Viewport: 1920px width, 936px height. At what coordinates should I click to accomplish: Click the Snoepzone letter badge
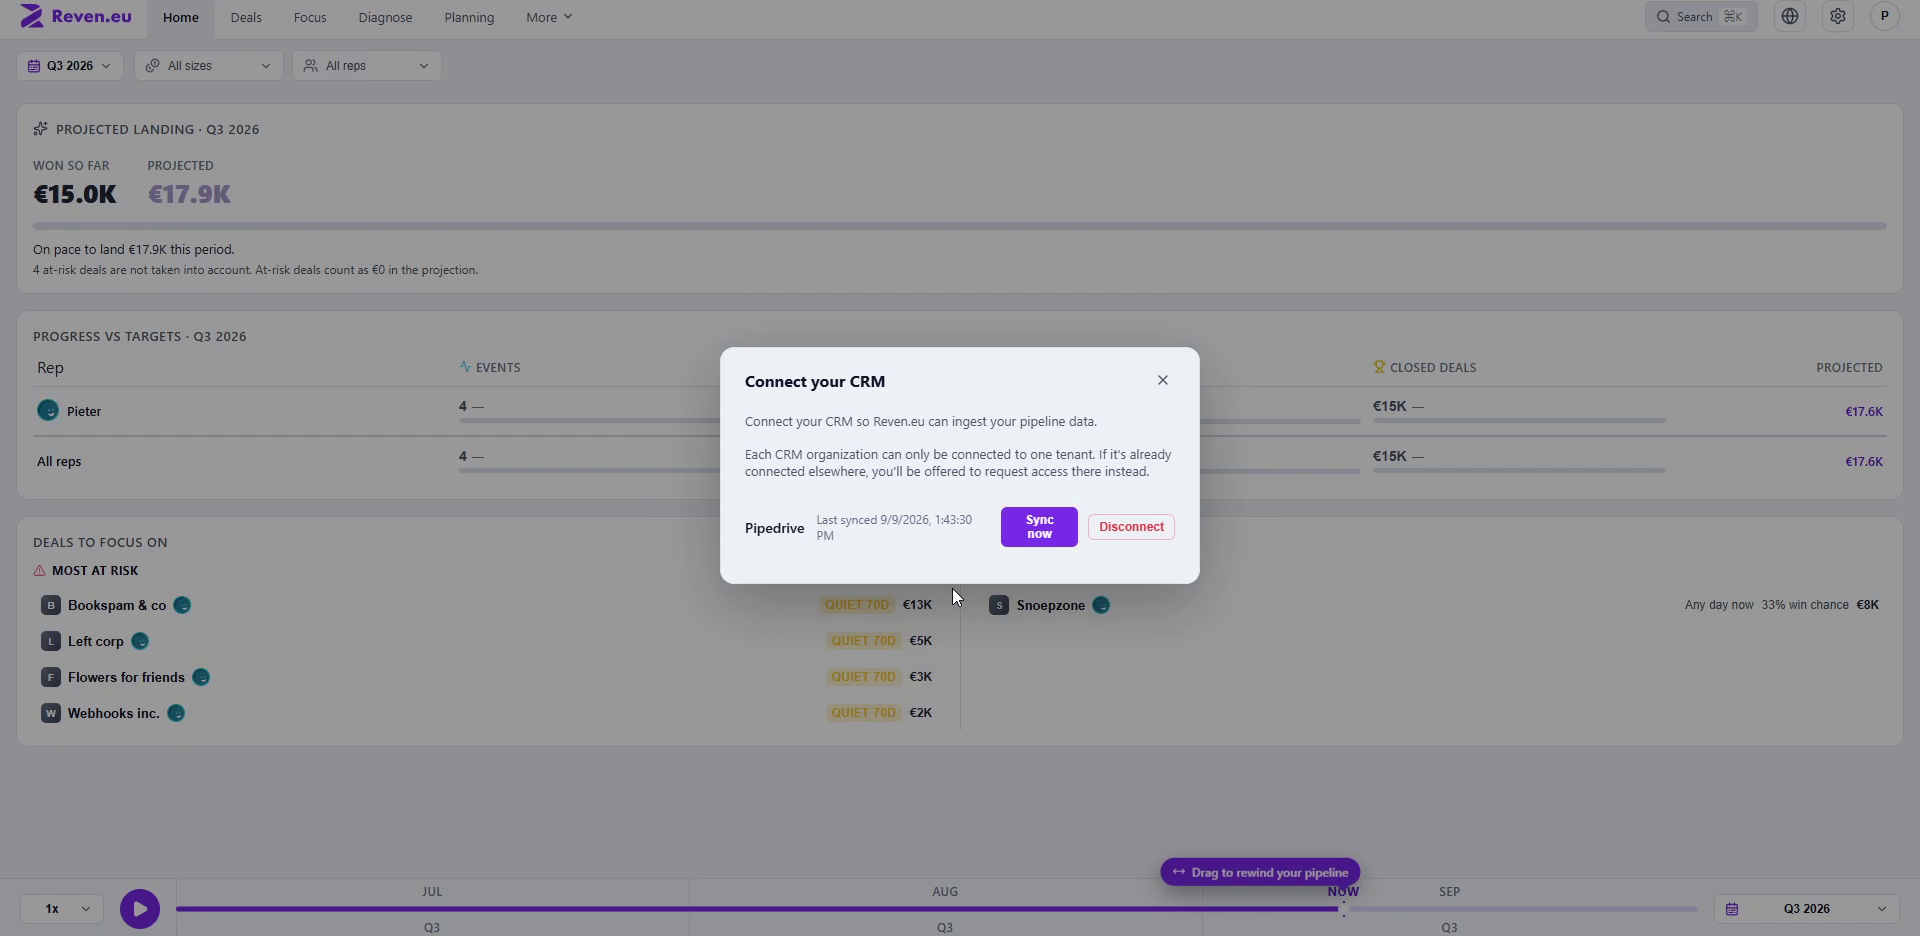pos(999,605)
